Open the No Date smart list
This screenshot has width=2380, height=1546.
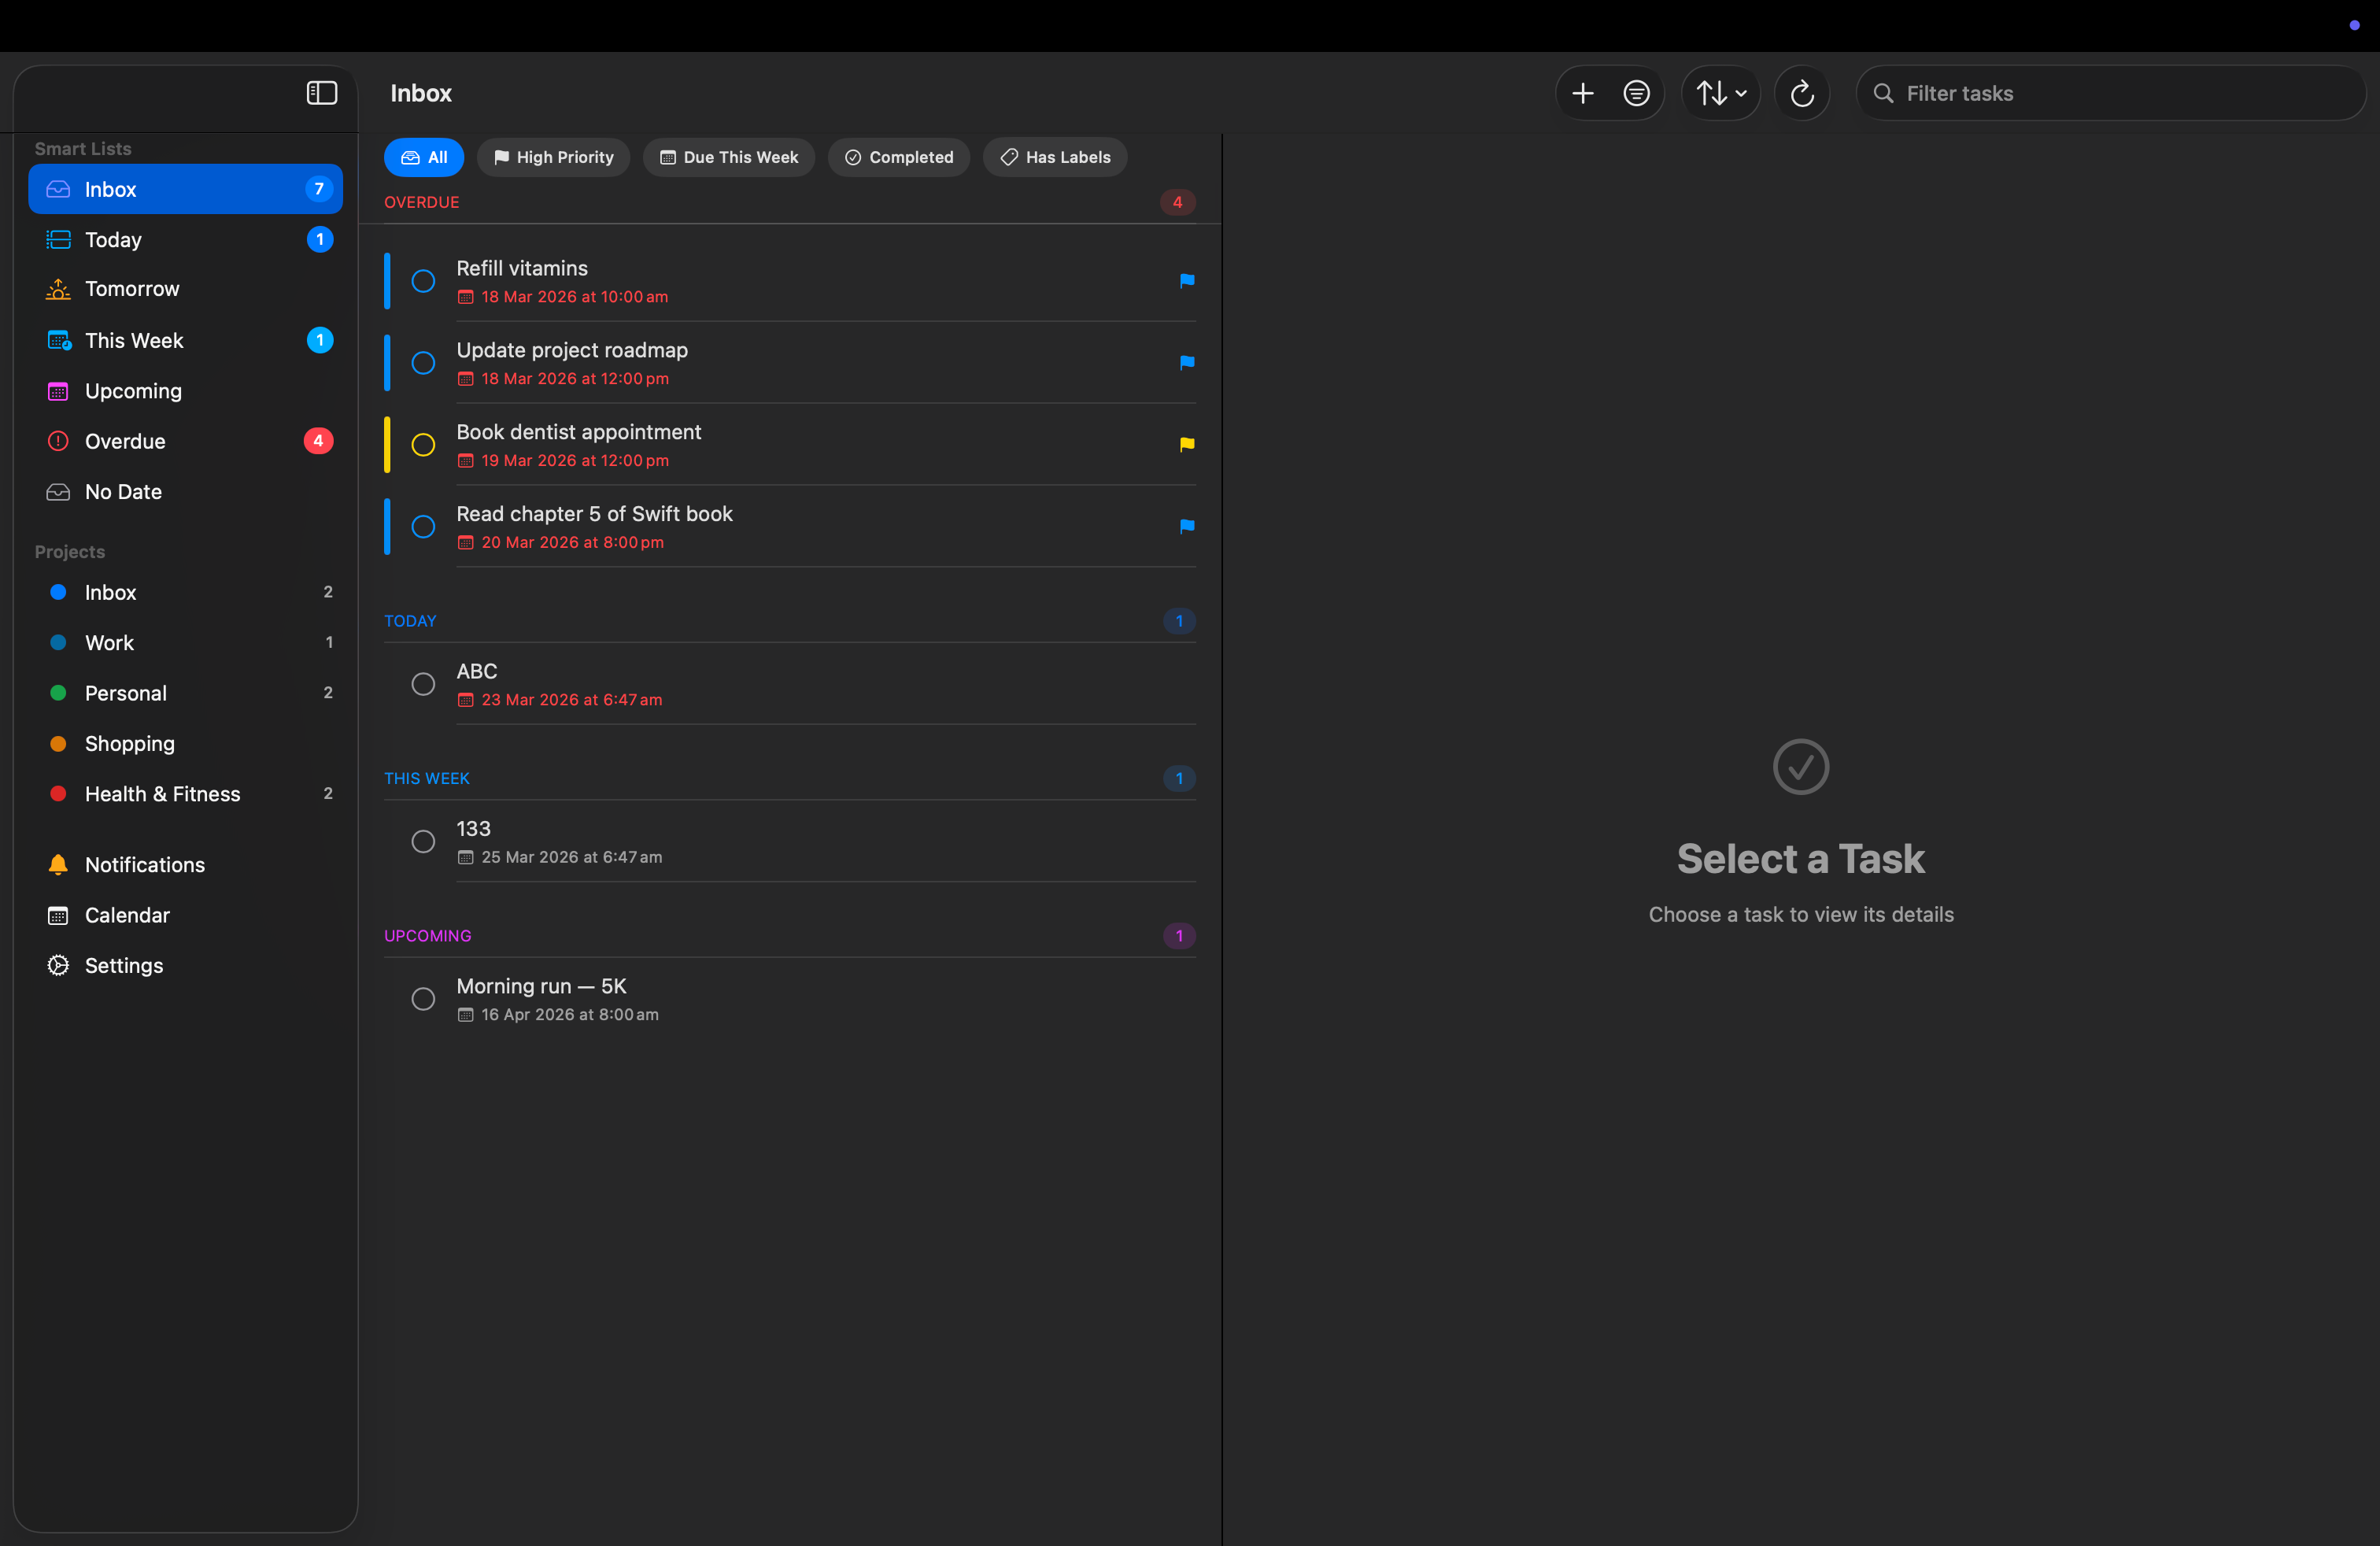185,492
